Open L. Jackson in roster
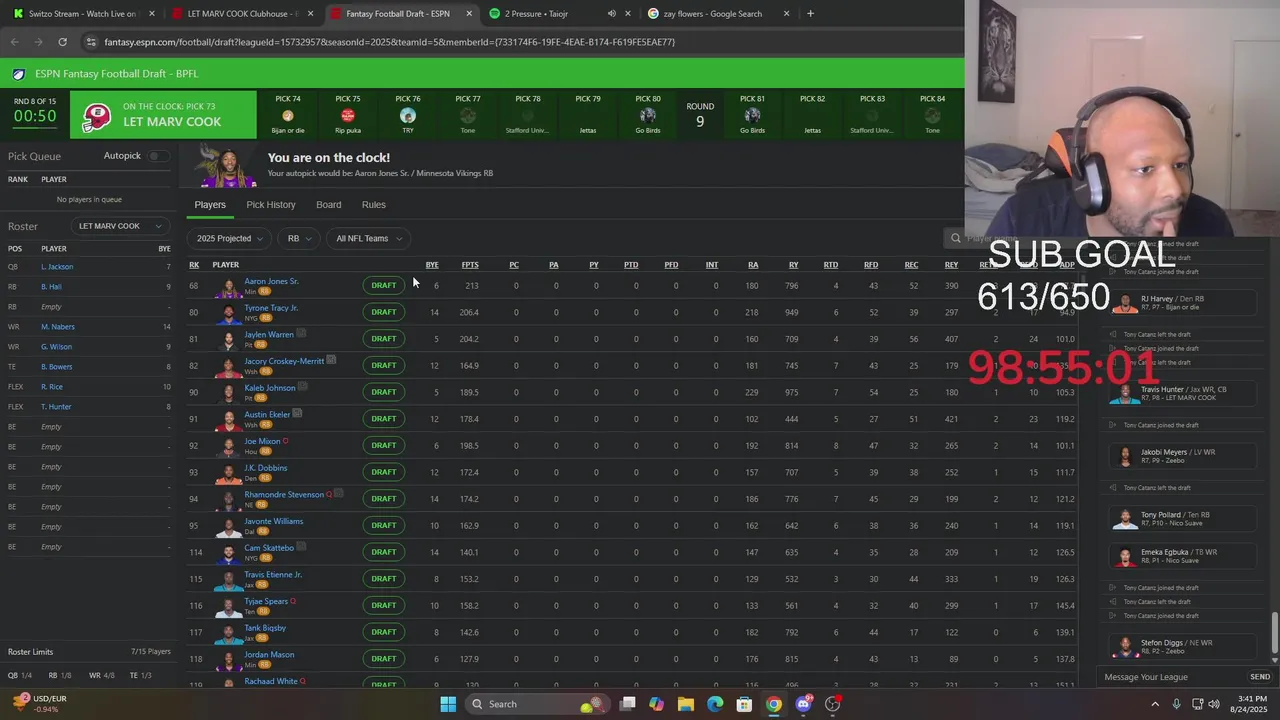Screen dimensions: 1280x720 pyautogui.click(x=57, y=267)
